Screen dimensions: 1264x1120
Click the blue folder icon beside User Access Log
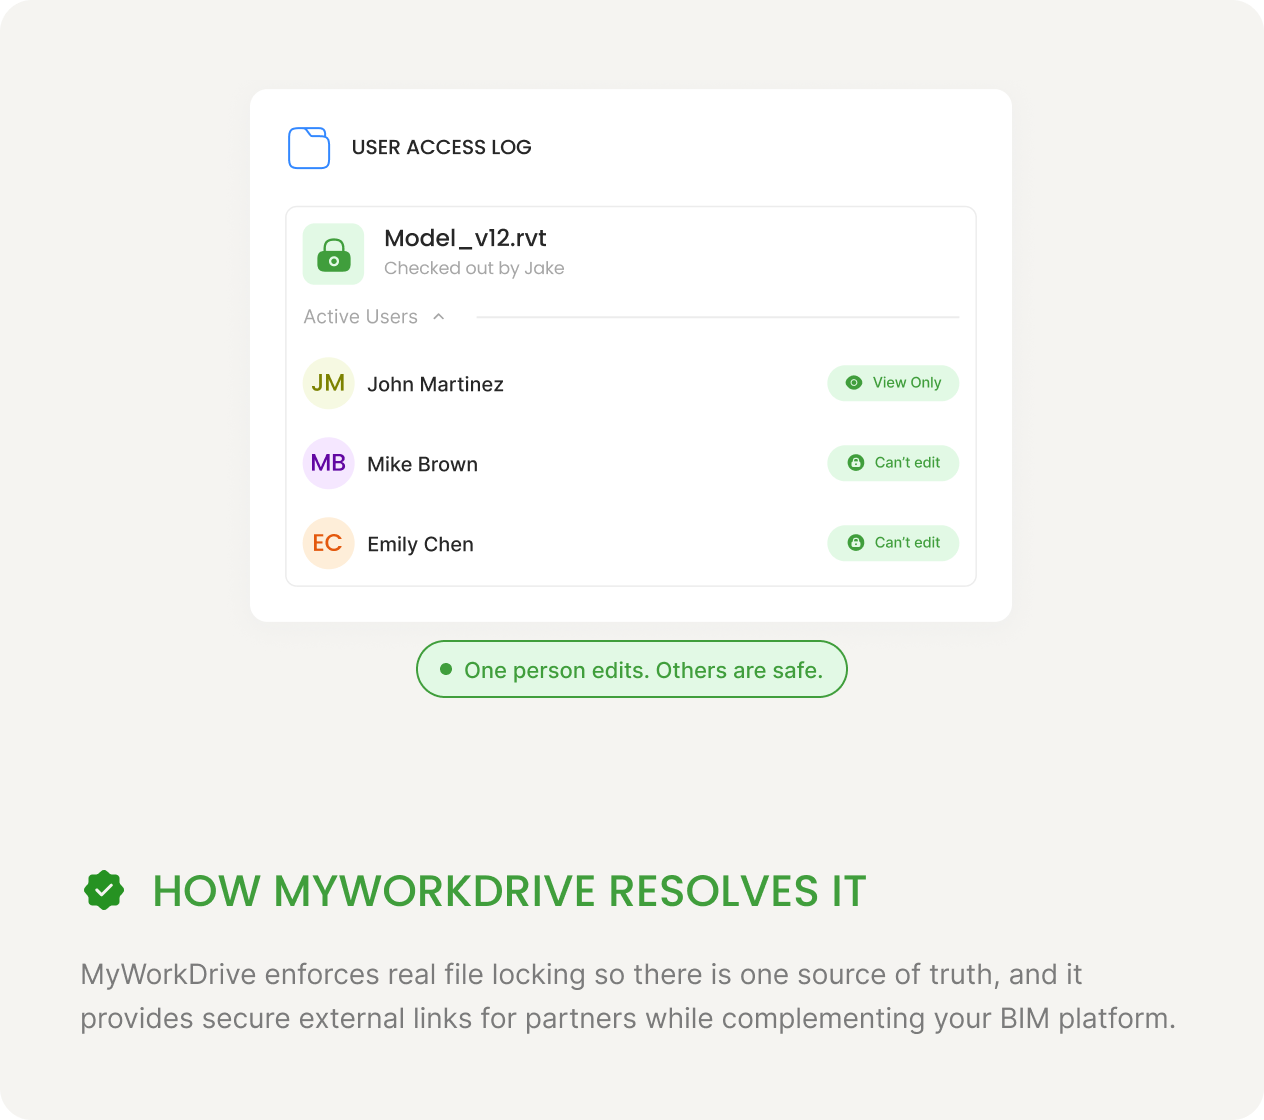309,148
